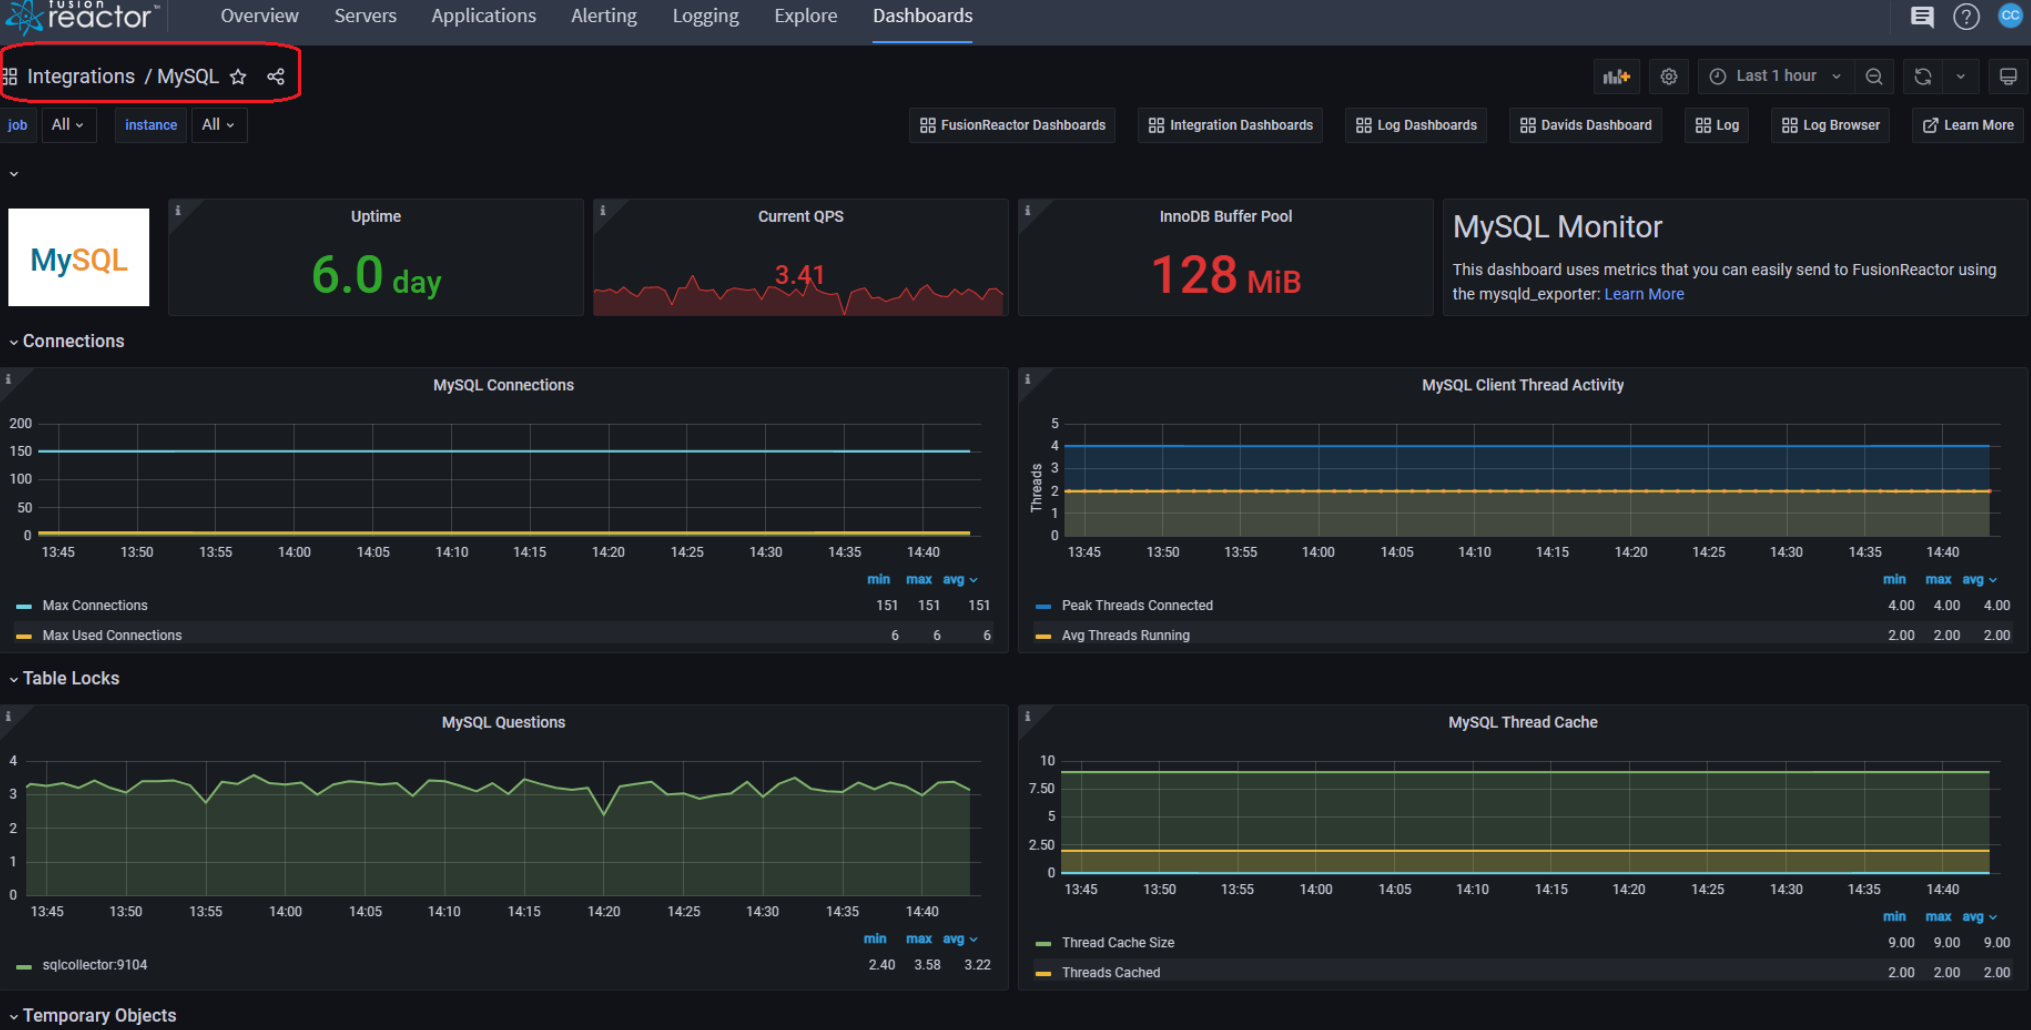
Task: Open the Servers menu
Action: pyautogui.click(x=365, y=16)
